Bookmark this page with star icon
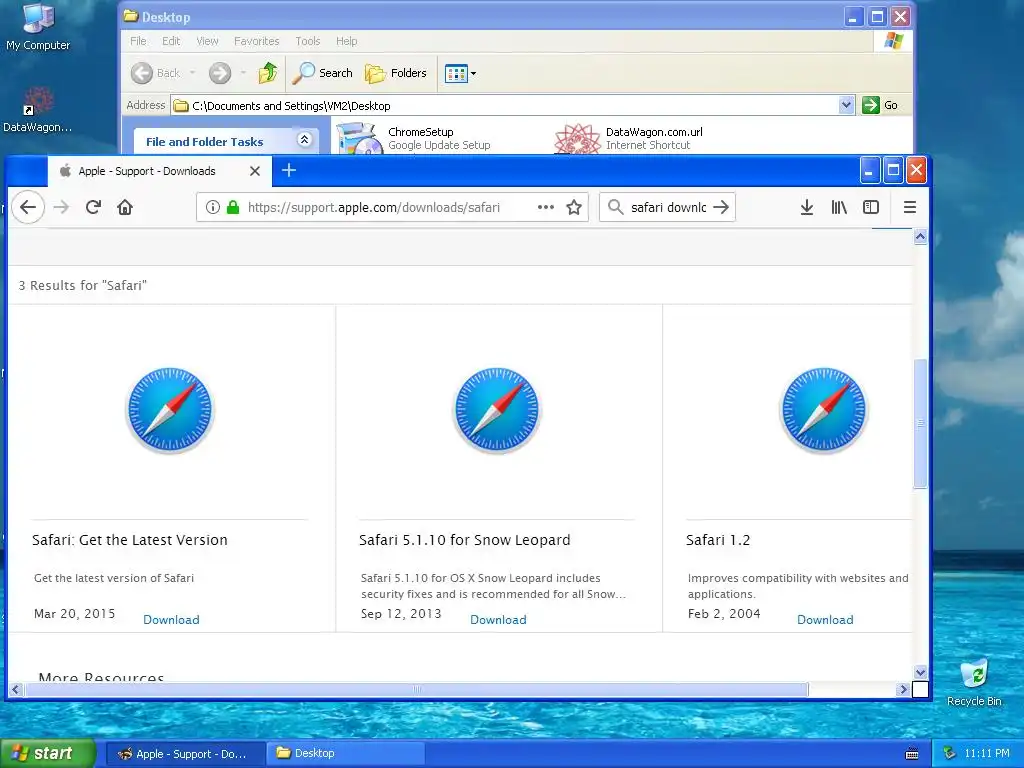The image size is (1024, 768). pos(573,207)
